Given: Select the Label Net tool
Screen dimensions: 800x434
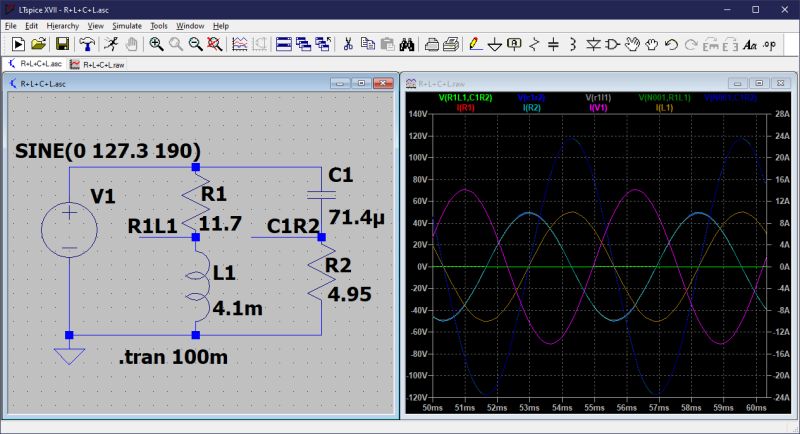Looking at the screenshot, I should pos(514,44).
